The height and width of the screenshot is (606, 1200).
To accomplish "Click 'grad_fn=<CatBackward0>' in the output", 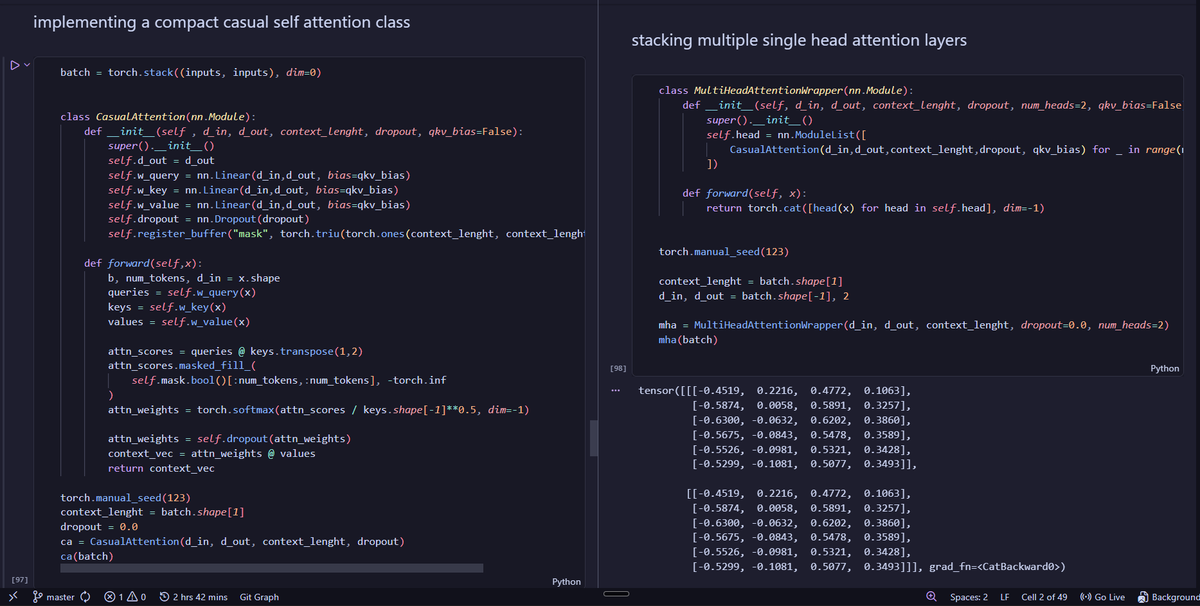I will coord(993,566).
